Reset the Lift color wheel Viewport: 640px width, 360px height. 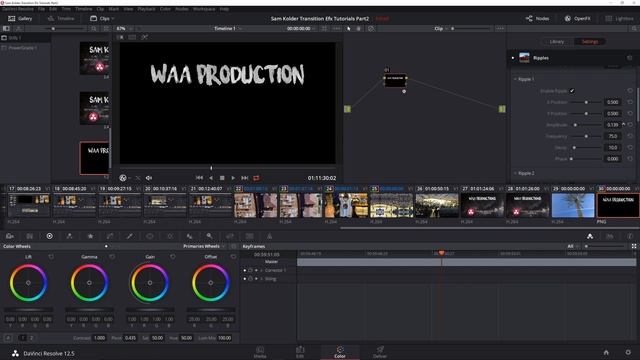[x=51, y=257]
